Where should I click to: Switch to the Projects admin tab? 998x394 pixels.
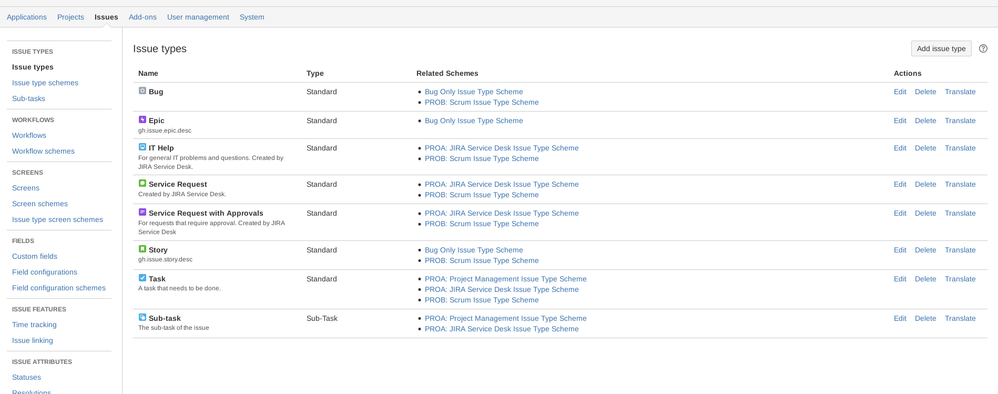click(71, 17)
